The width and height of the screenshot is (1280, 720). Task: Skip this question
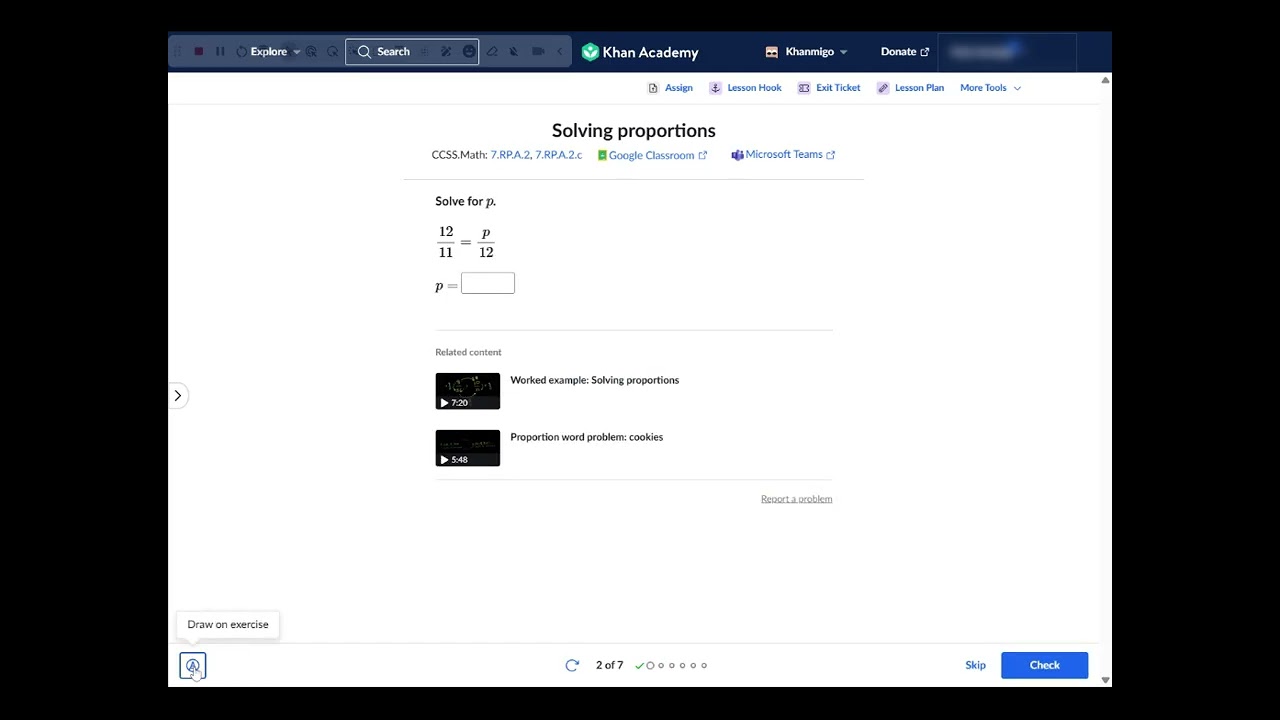(x=975, y=665)
